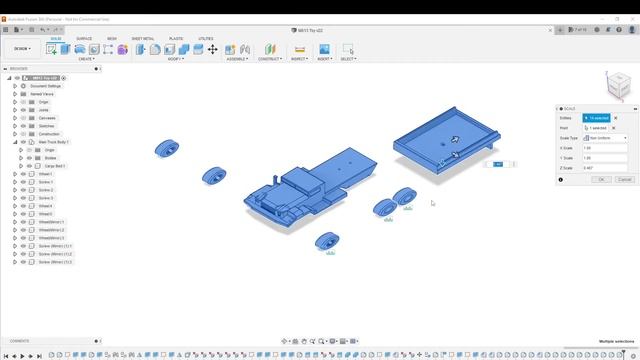Switch to the Mesh tab
Viewport: 640px width, 360px height.
[112, 38]
